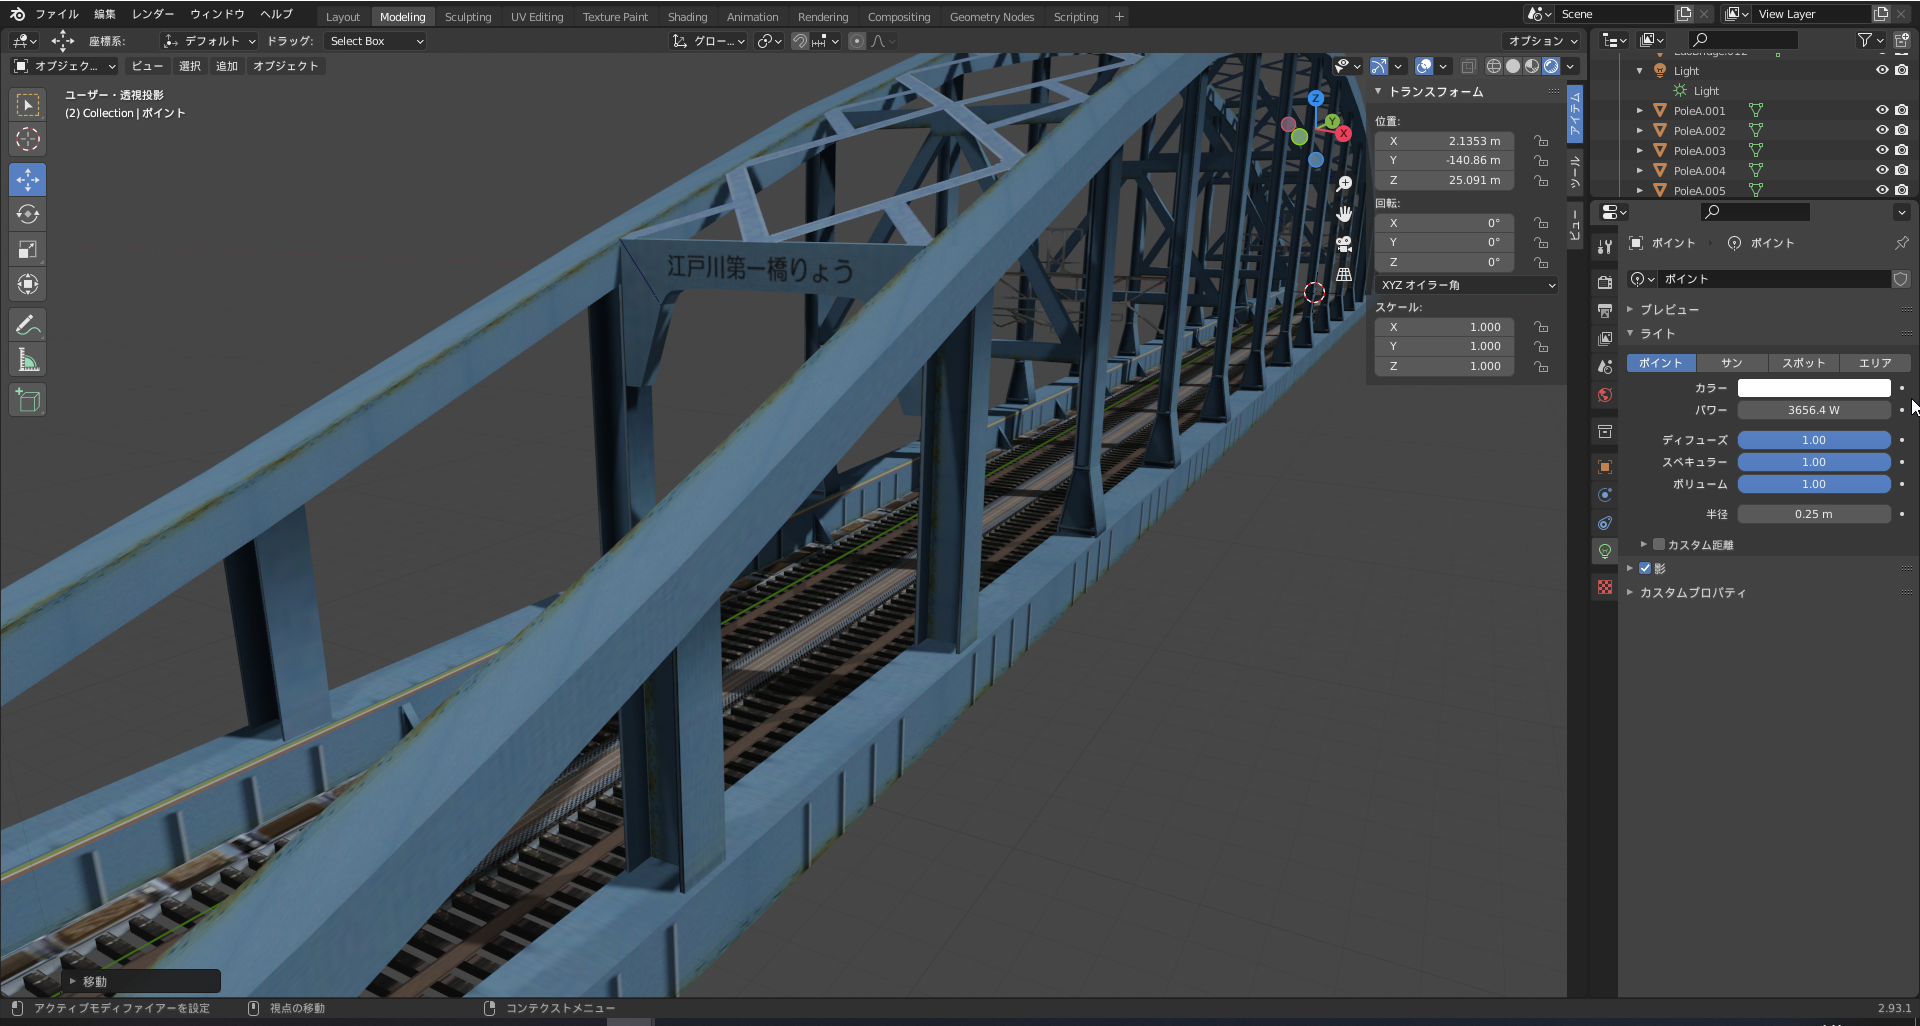
Task: Choose the Annotate pencil tool
Action: 28,325
